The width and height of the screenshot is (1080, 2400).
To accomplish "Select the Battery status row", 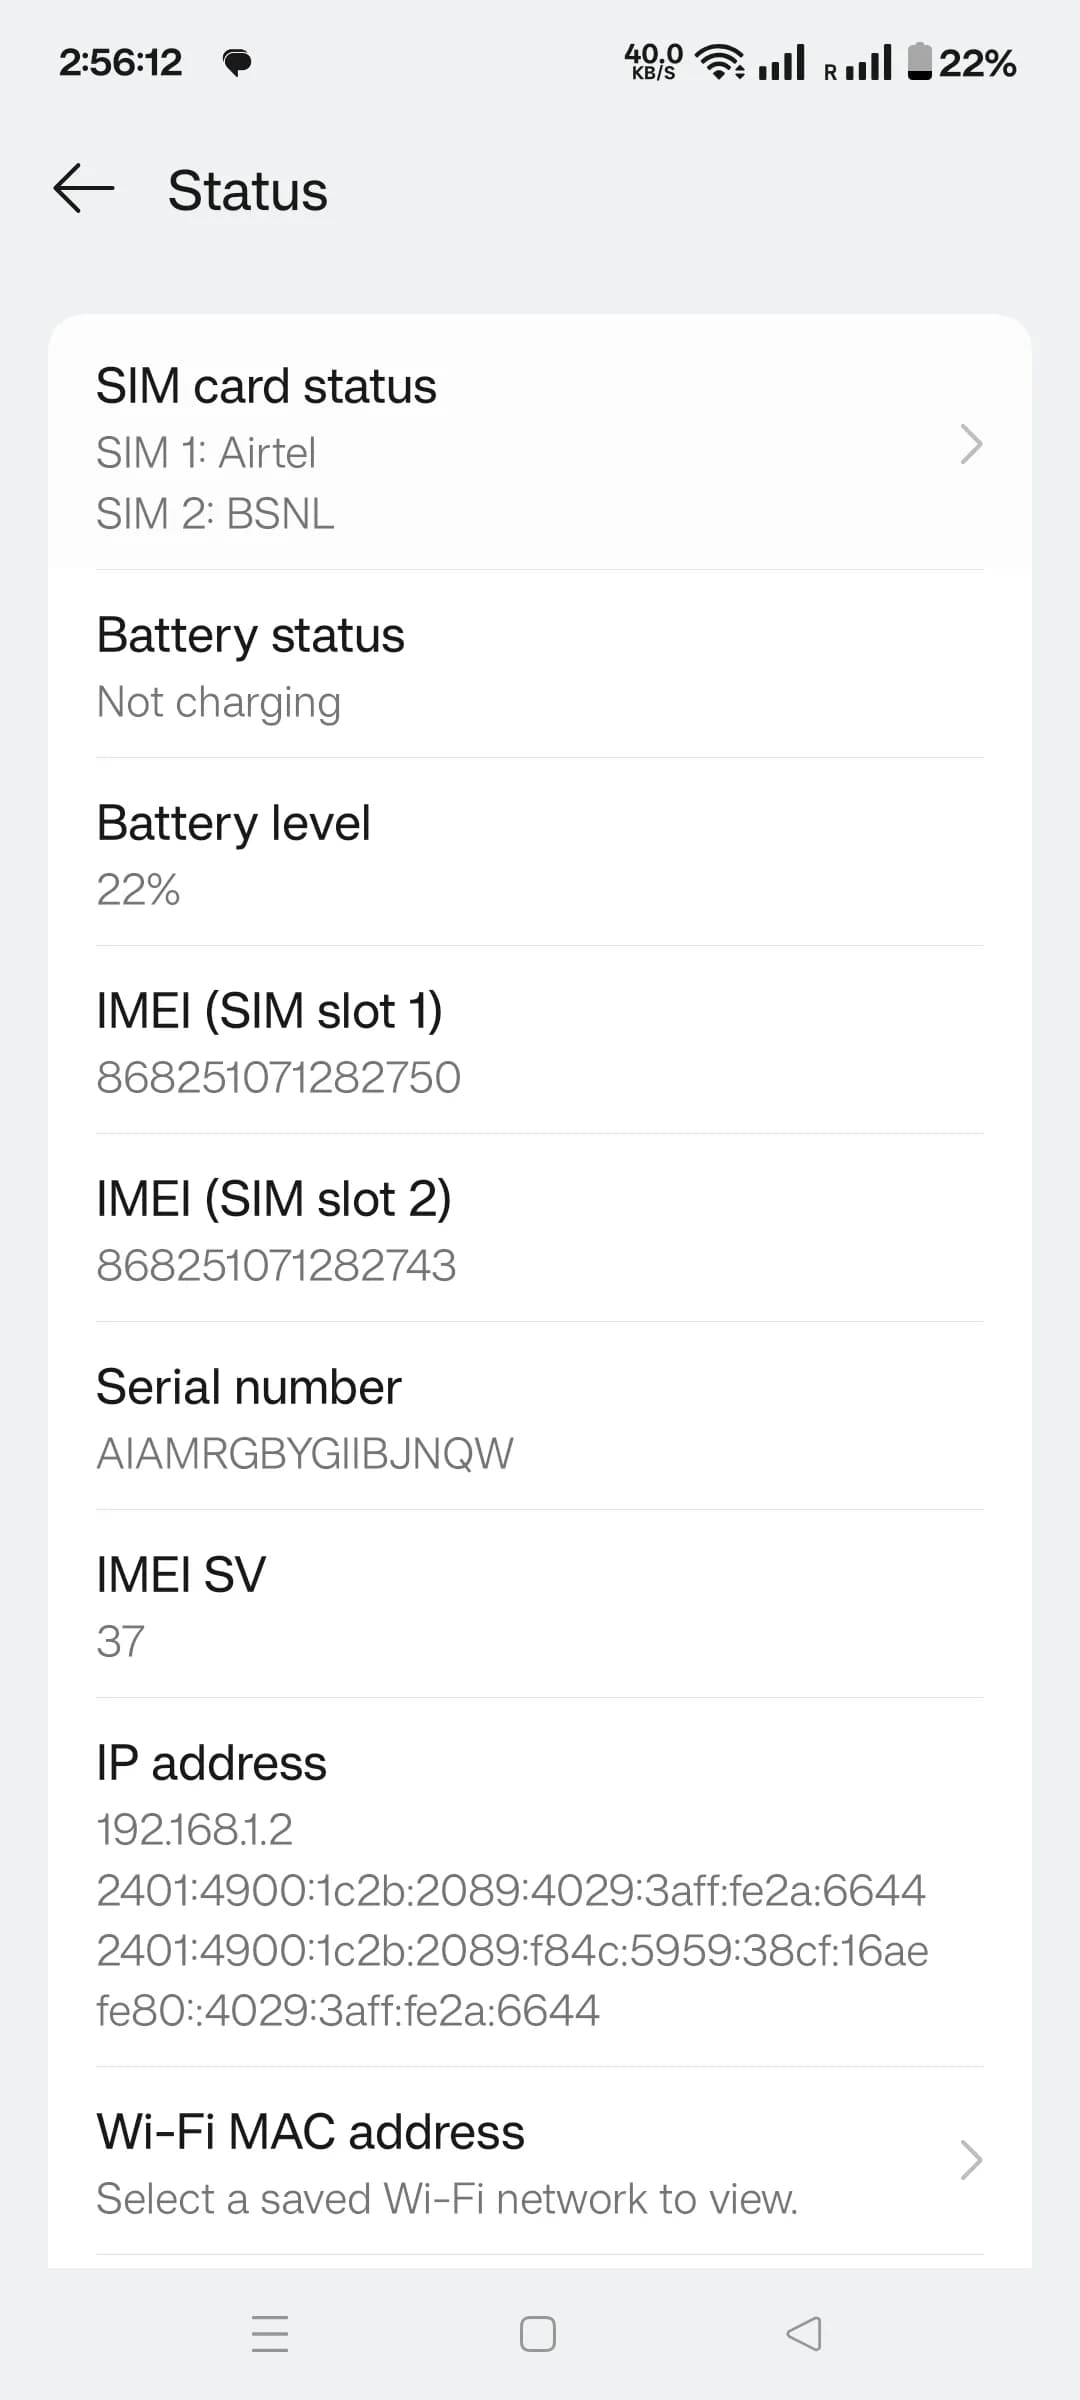I will 540,666.
